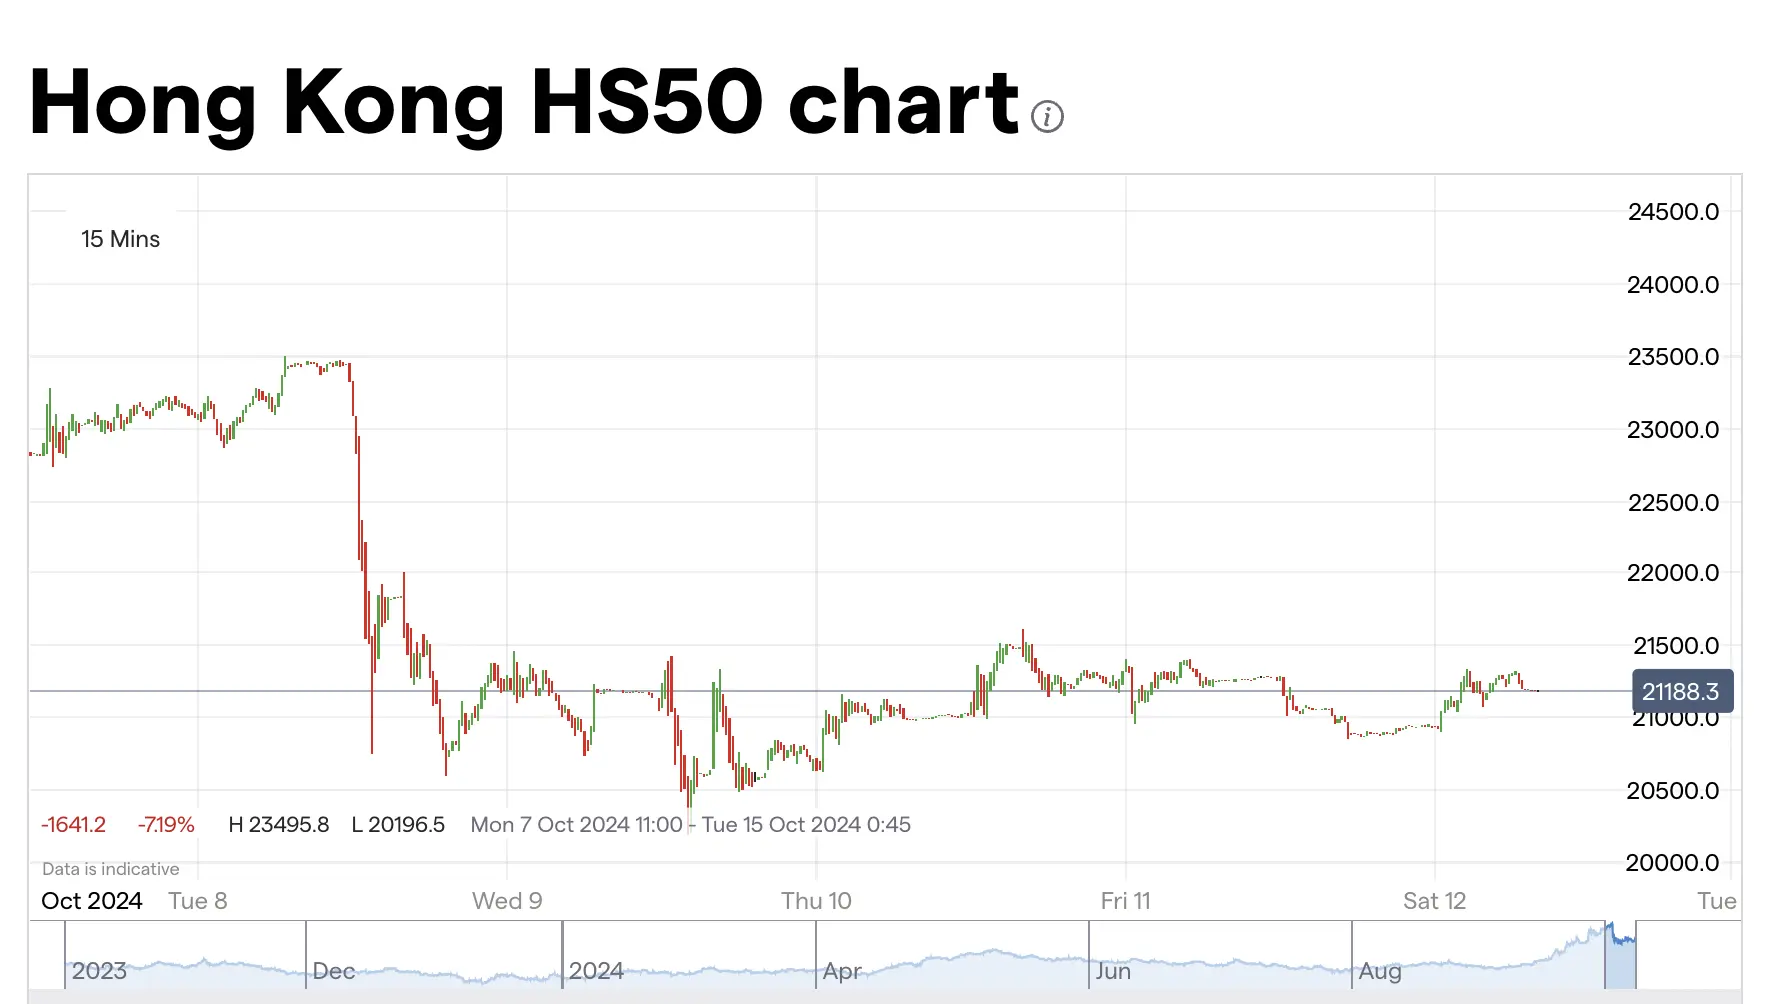1776x1004 pixels.
Task: Click the 2024 marker in the navigator
Action: (x=596, y=971)
